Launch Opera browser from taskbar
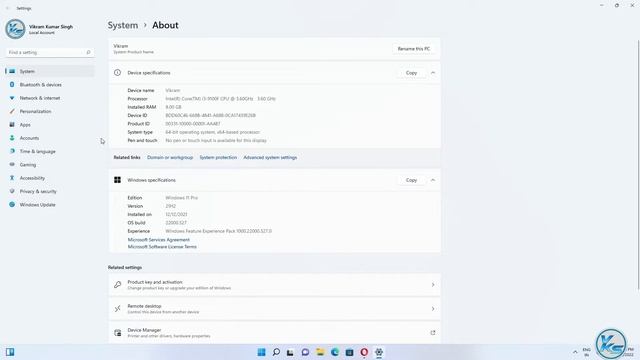The image size is (640, 360). tap(364, 352)
